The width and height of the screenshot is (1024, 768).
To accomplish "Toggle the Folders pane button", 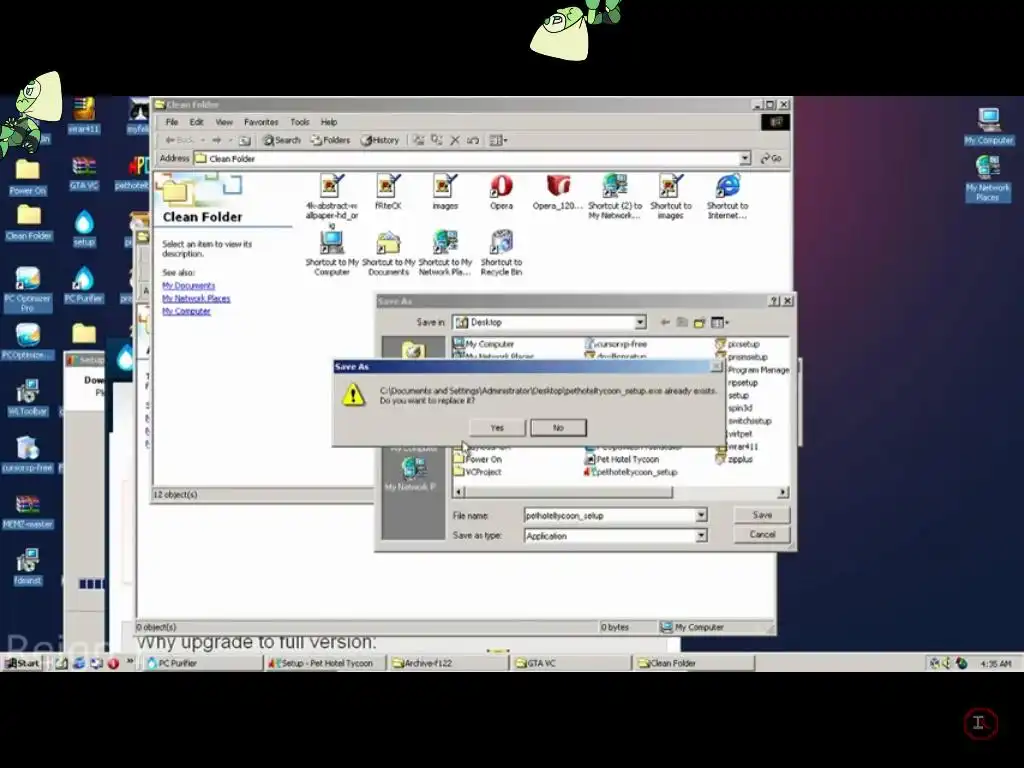I will [330, 140].
